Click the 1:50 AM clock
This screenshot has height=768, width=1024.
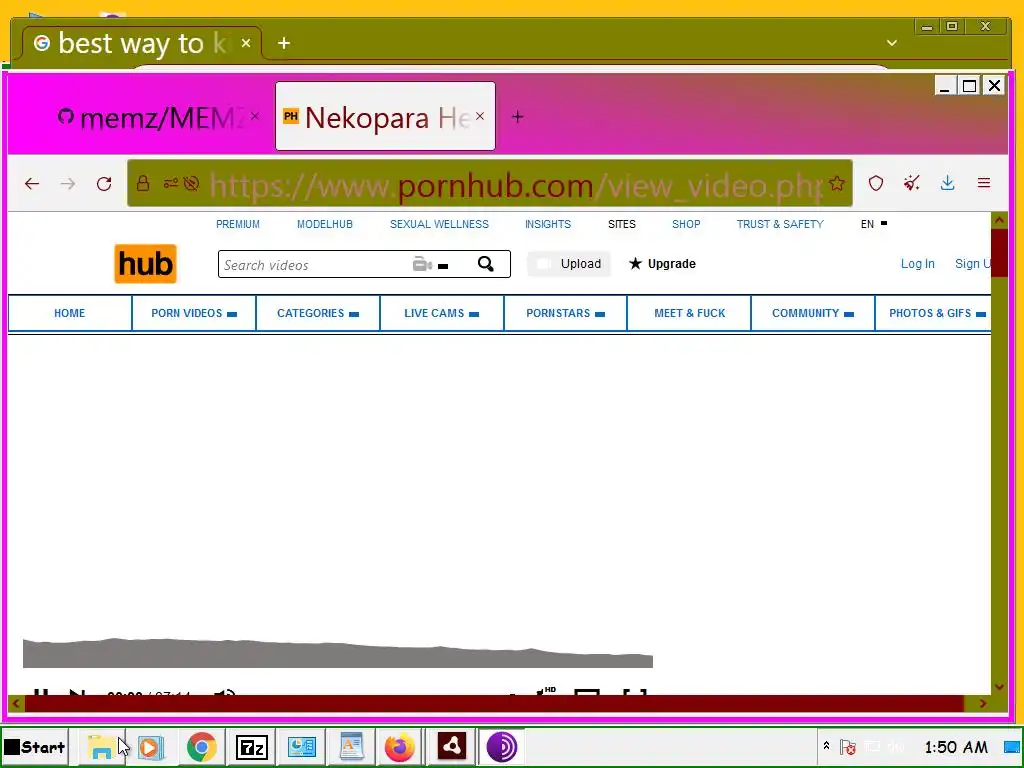956,747
